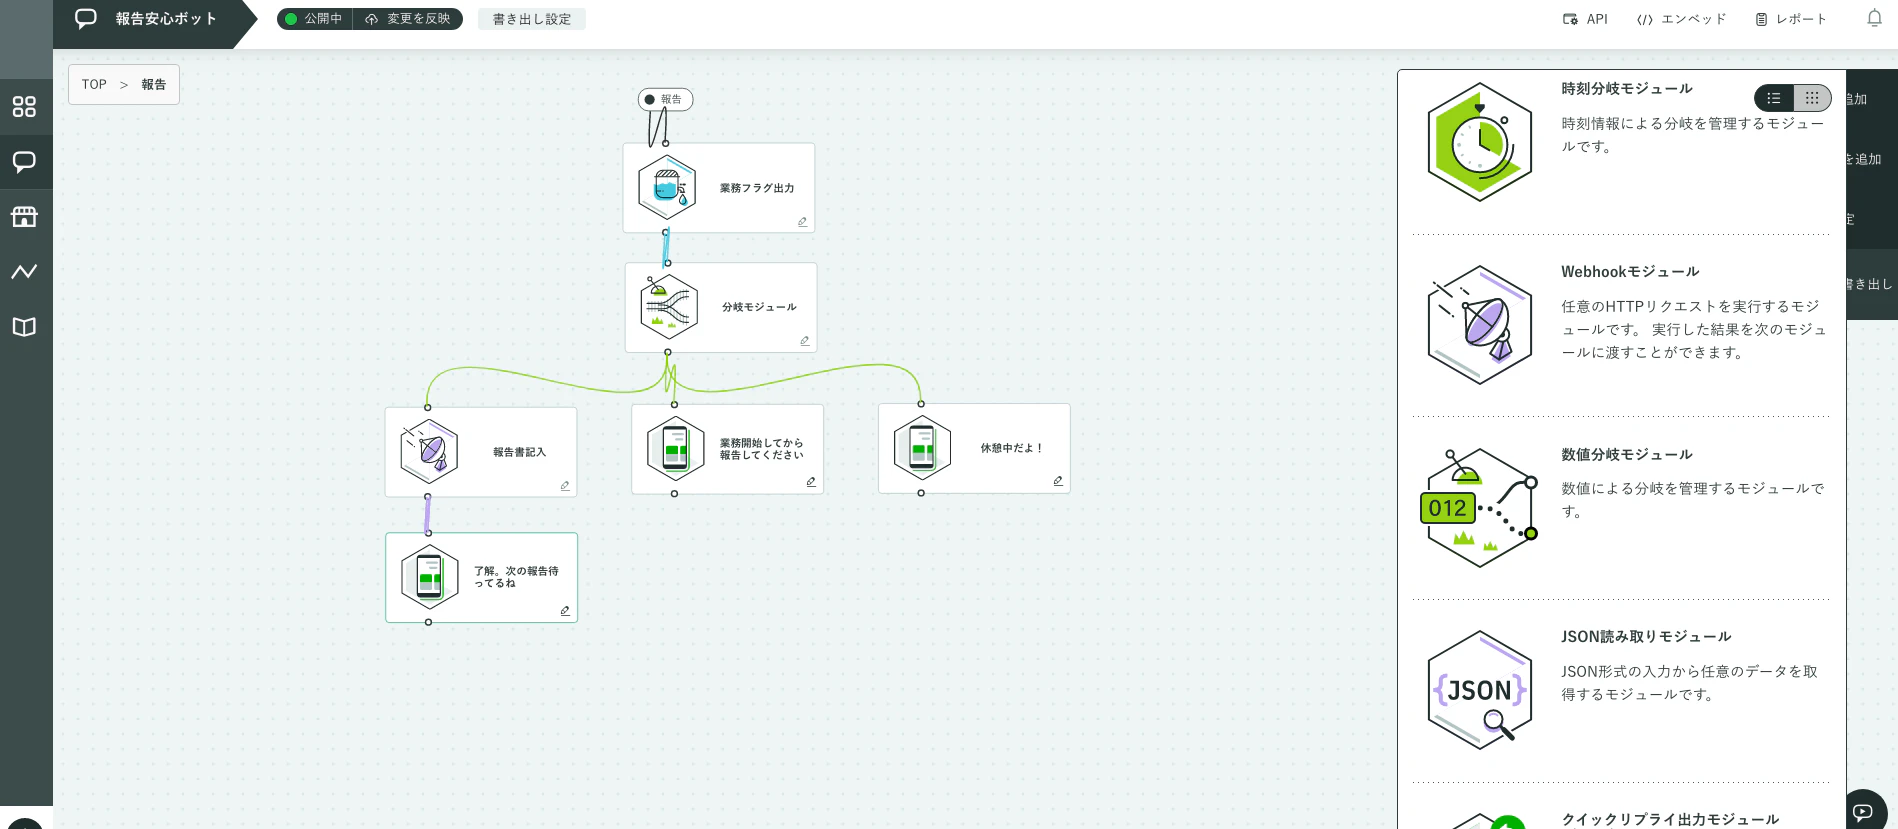Image resolution: width=1898 pixels, height=829 pixels.
Task: Click the Webhookモジュール title
Action: [x=1630, y=272]
